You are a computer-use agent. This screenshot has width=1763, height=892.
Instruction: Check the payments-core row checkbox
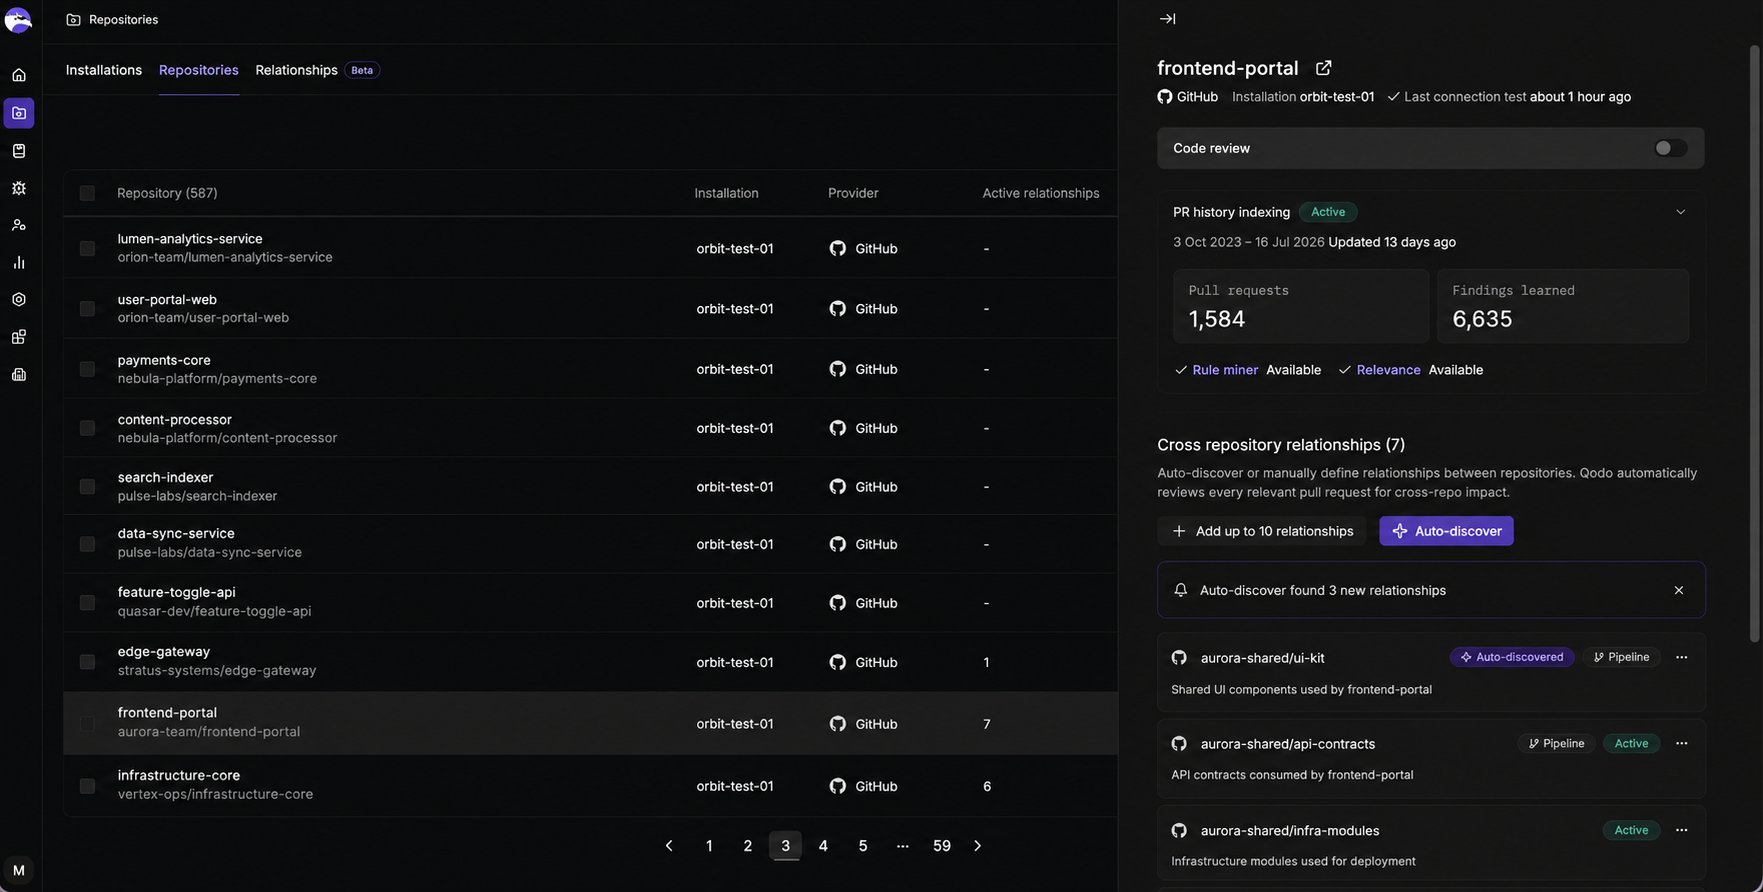[x=87, y=369]
